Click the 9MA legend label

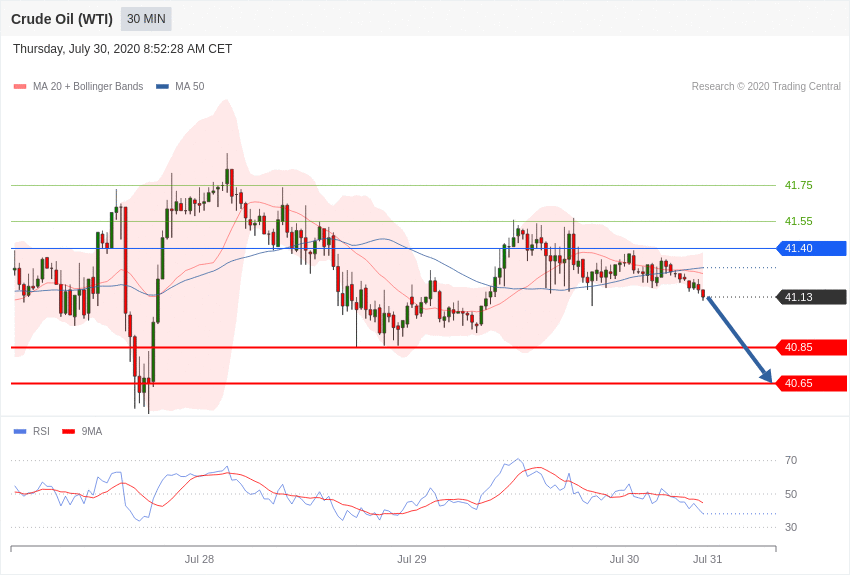pyautogui.click(x=92, y=431)
